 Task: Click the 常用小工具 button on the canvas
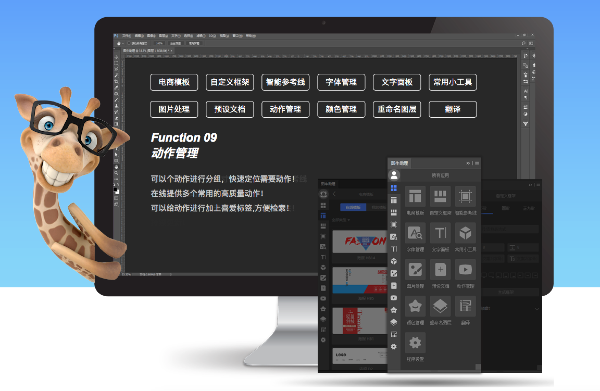point(453,82)
